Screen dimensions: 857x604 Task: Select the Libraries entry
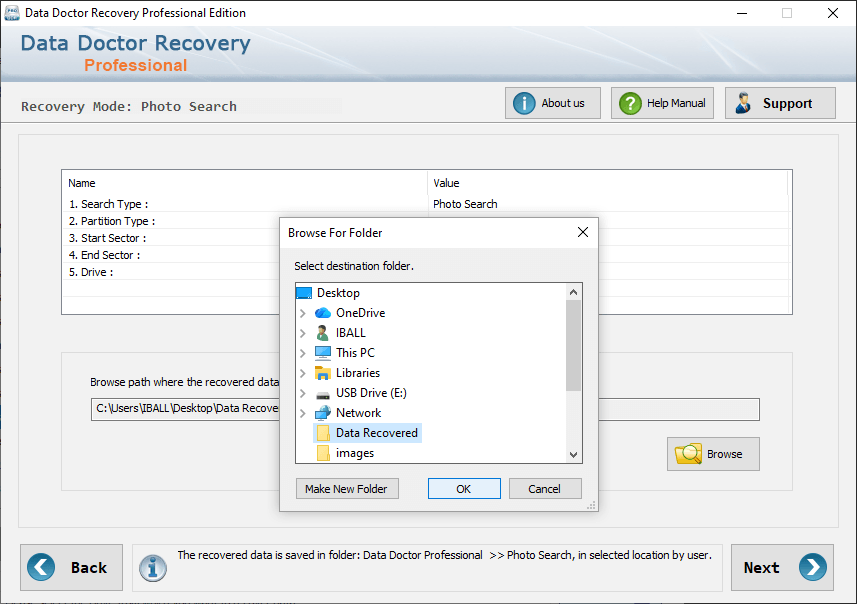357,373
